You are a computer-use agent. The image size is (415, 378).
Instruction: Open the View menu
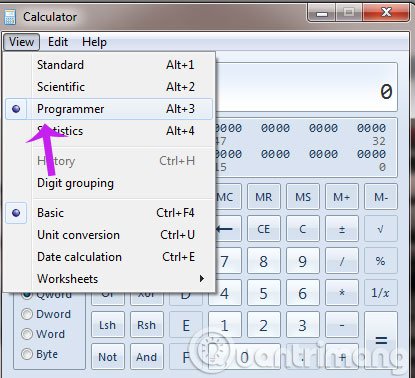[21, 42]
